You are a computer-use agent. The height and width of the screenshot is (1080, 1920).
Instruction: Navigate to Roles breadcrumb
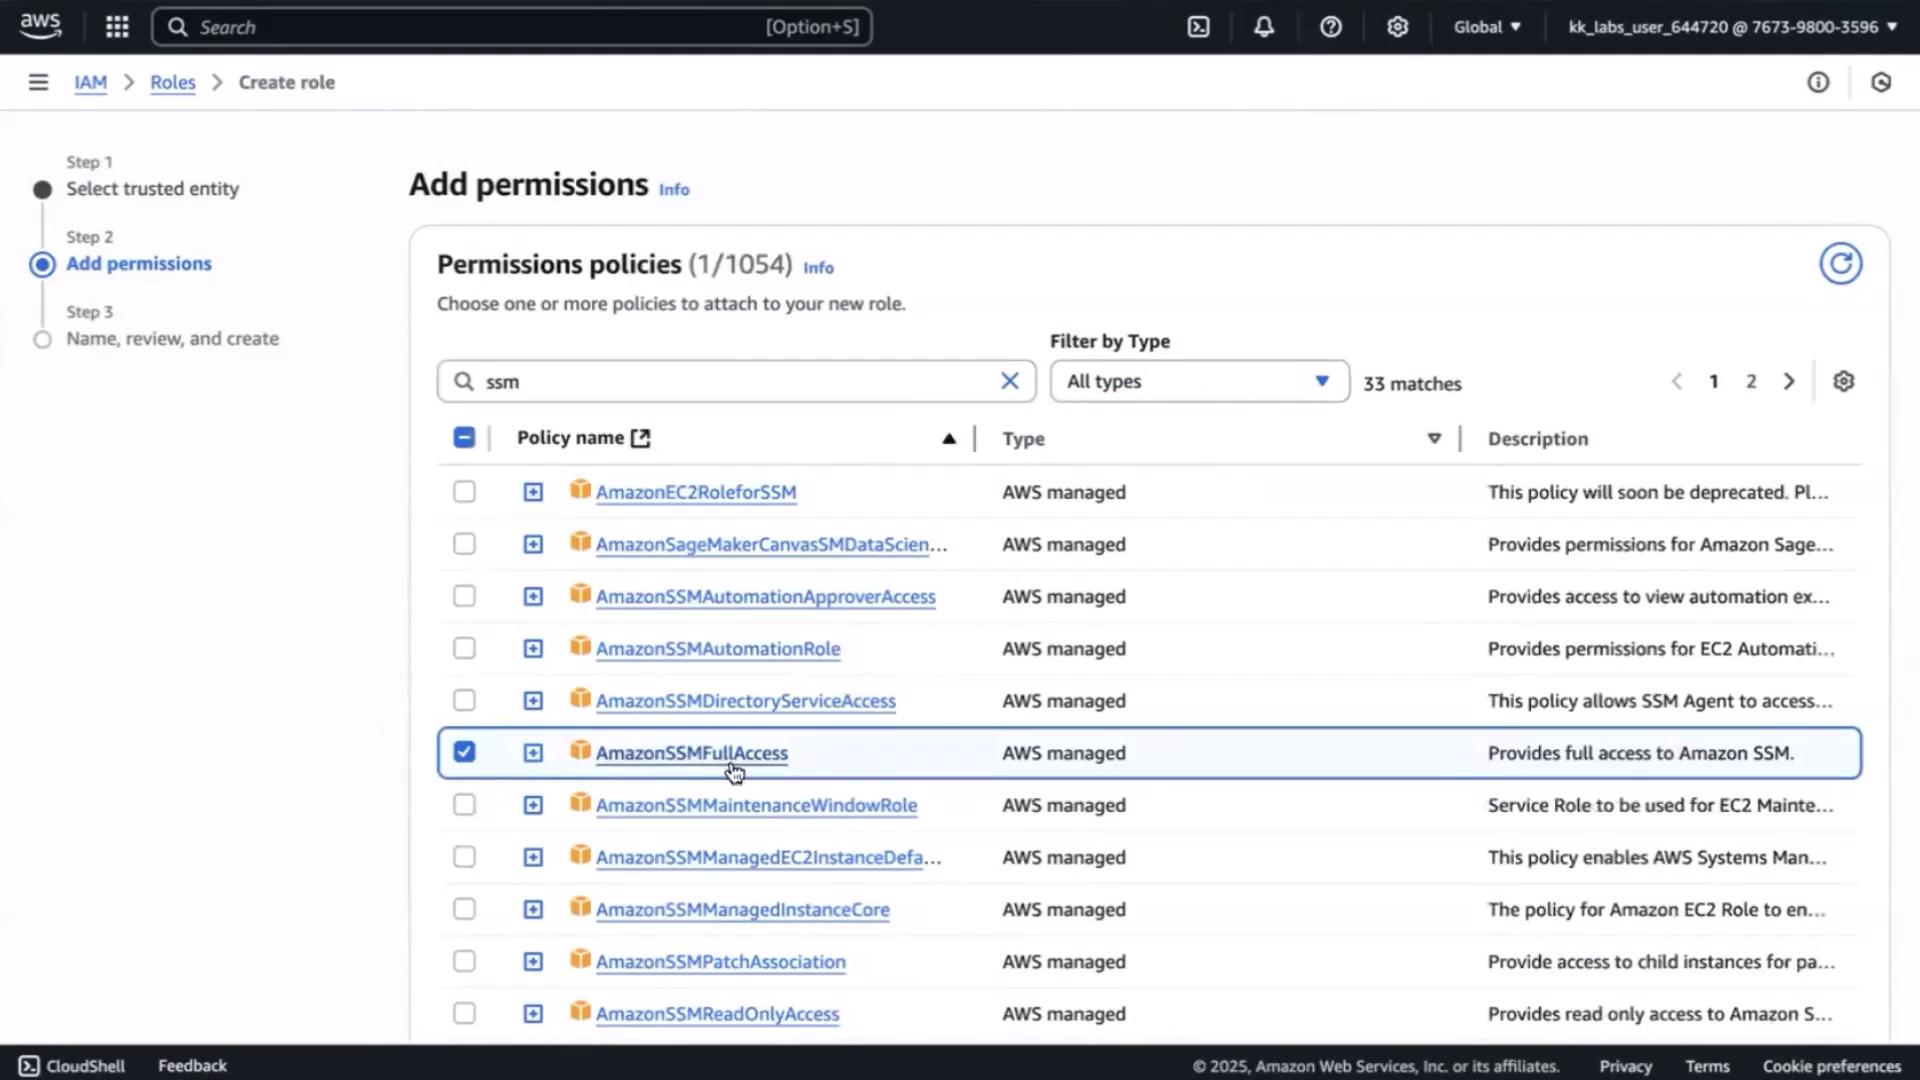[172, 82]
